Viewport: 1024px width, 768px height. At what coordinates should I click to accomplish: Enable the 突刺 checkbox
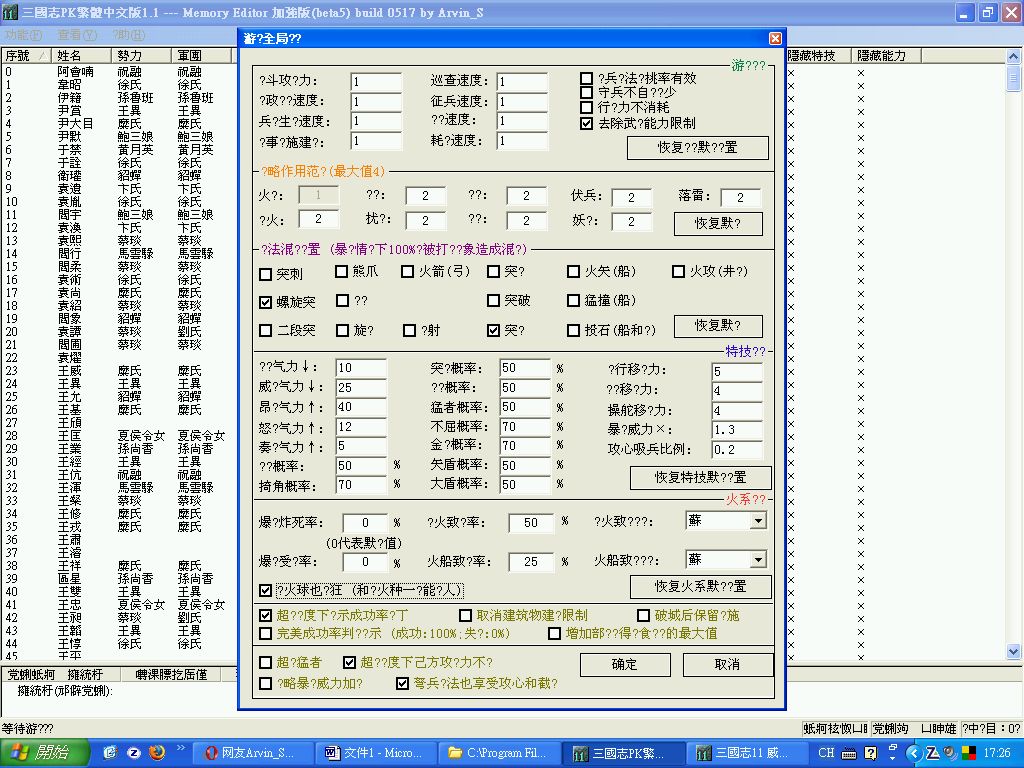tap(266, 272)
